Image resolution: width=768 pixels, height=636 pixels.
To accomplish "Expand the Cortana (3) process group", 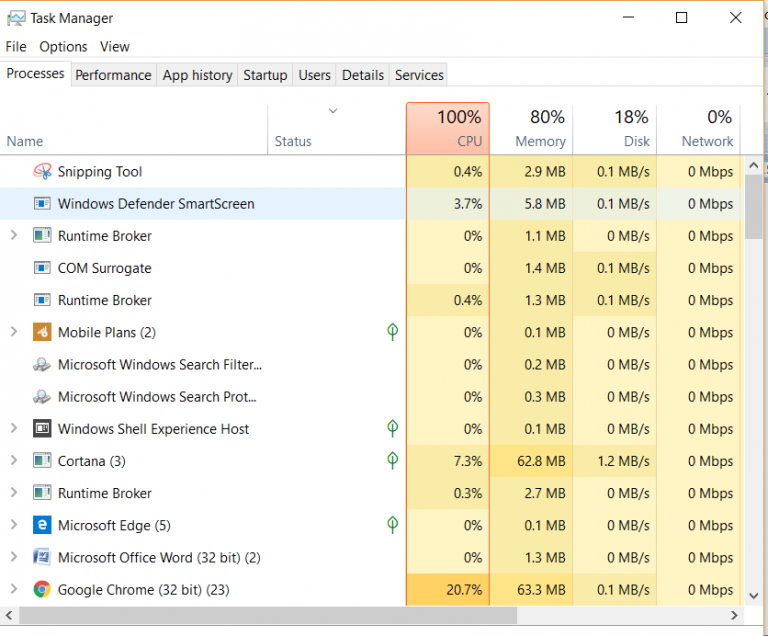I will click(x=14, y=461).
